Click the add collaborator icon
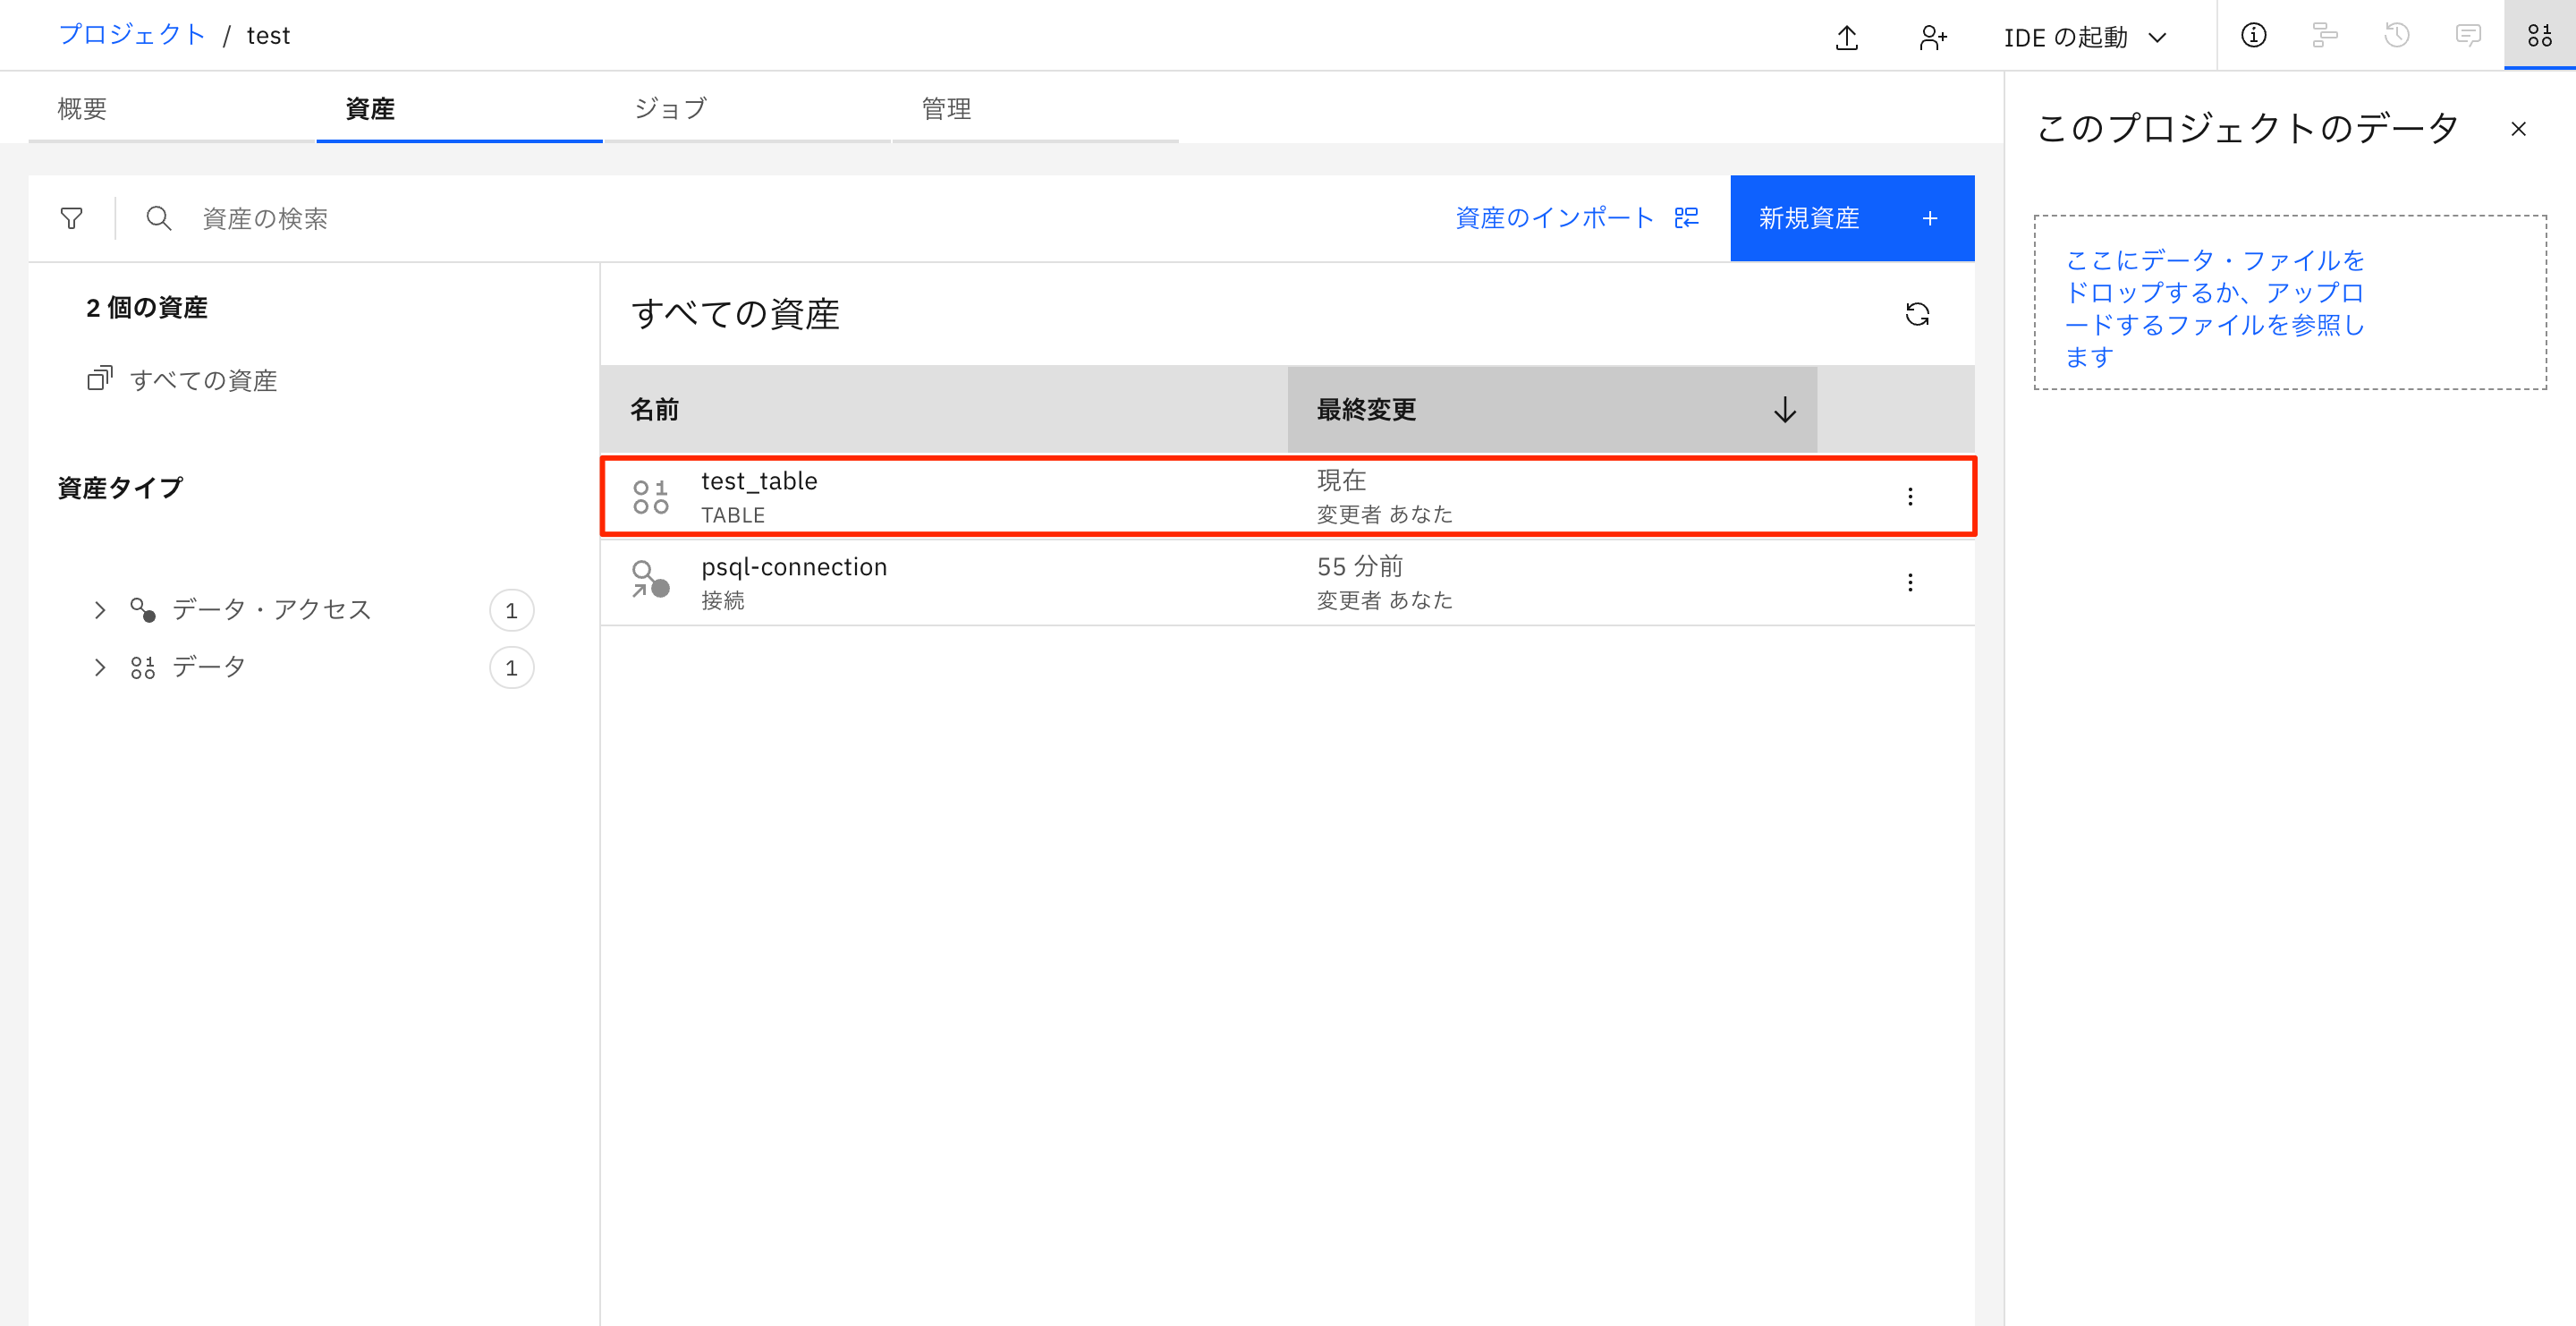Screen dimensions: 2576x1326 tap(1932, 35)
